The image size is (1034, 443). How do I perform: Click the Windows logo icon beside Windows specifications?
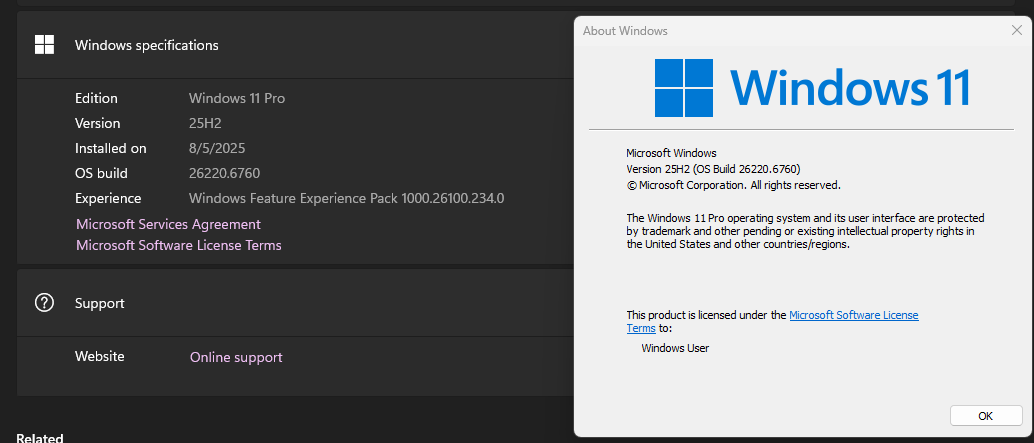pyautogui.click(x=44, y=44)
